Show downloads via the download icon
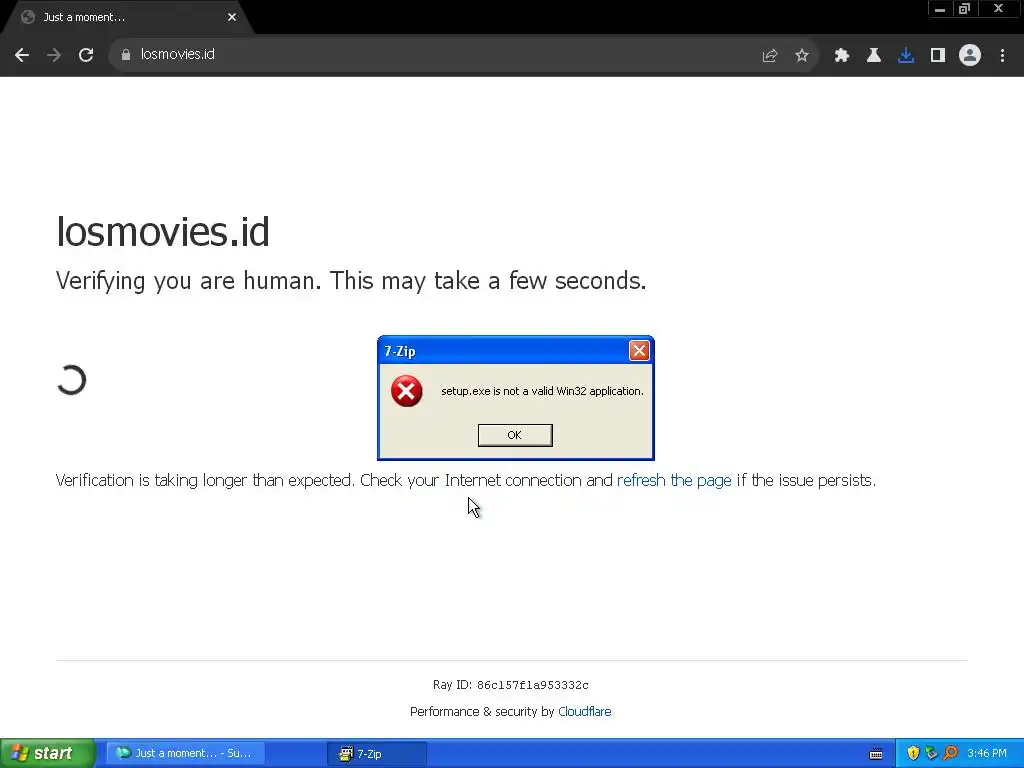The width and height of the screenshot is (1024, 768). (906, 56)
